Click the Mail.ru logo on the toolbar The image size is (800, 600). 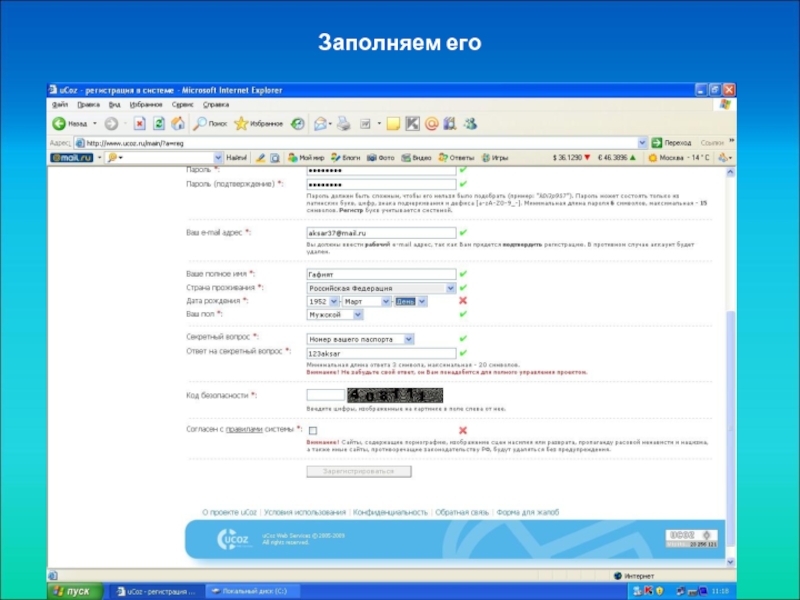pyautogui.click(x=72, y=158)
